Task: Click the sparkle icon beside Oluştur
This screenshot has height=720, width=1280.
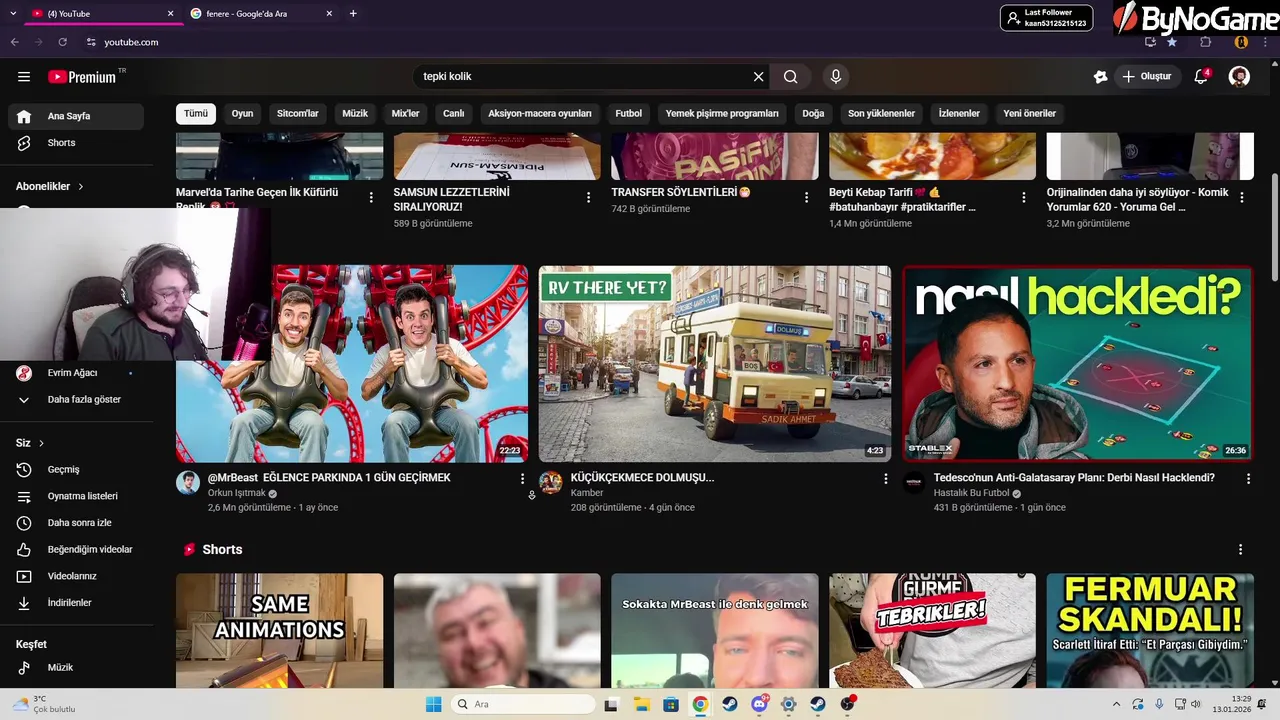Action: point(1100,77)
